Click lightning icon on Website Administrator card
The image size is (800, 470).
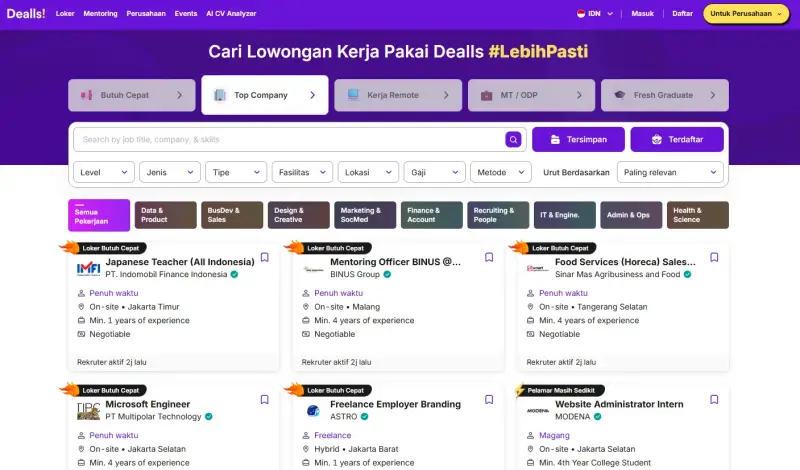[520, 390]
